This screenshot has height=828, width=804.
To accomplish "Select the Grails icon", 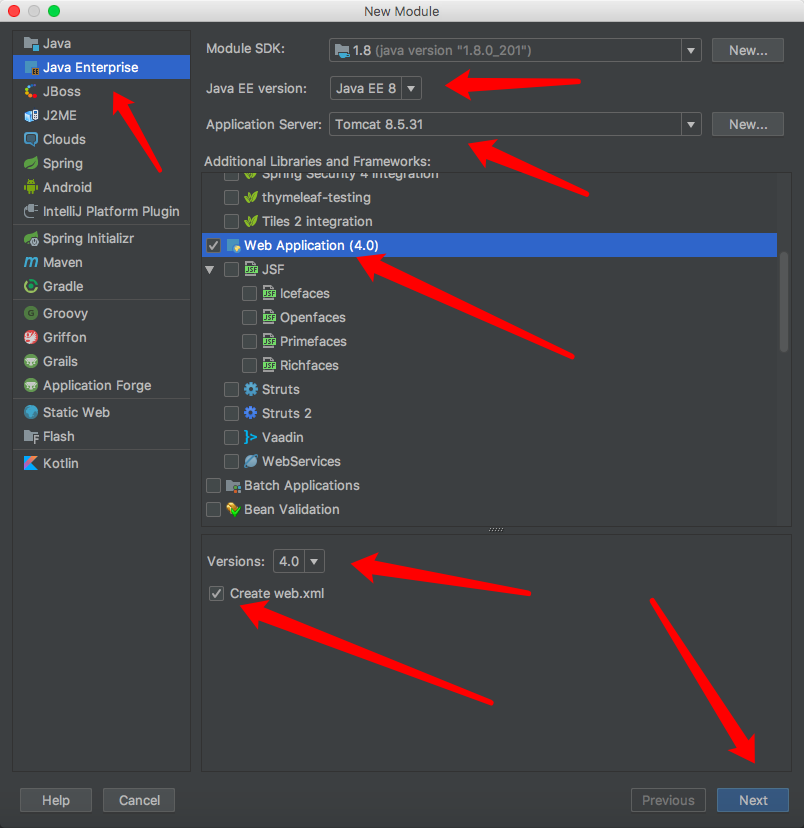I will click(x=31, y=361).
